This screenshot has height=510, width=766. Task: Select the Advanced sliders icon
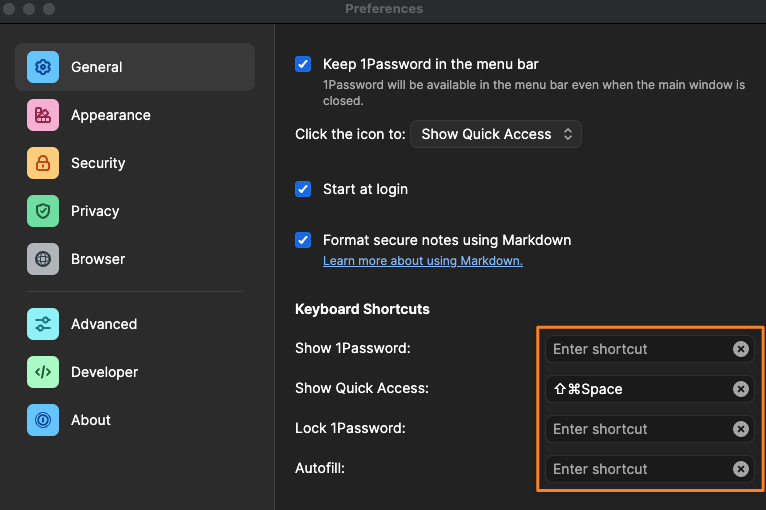coord(43,324)
